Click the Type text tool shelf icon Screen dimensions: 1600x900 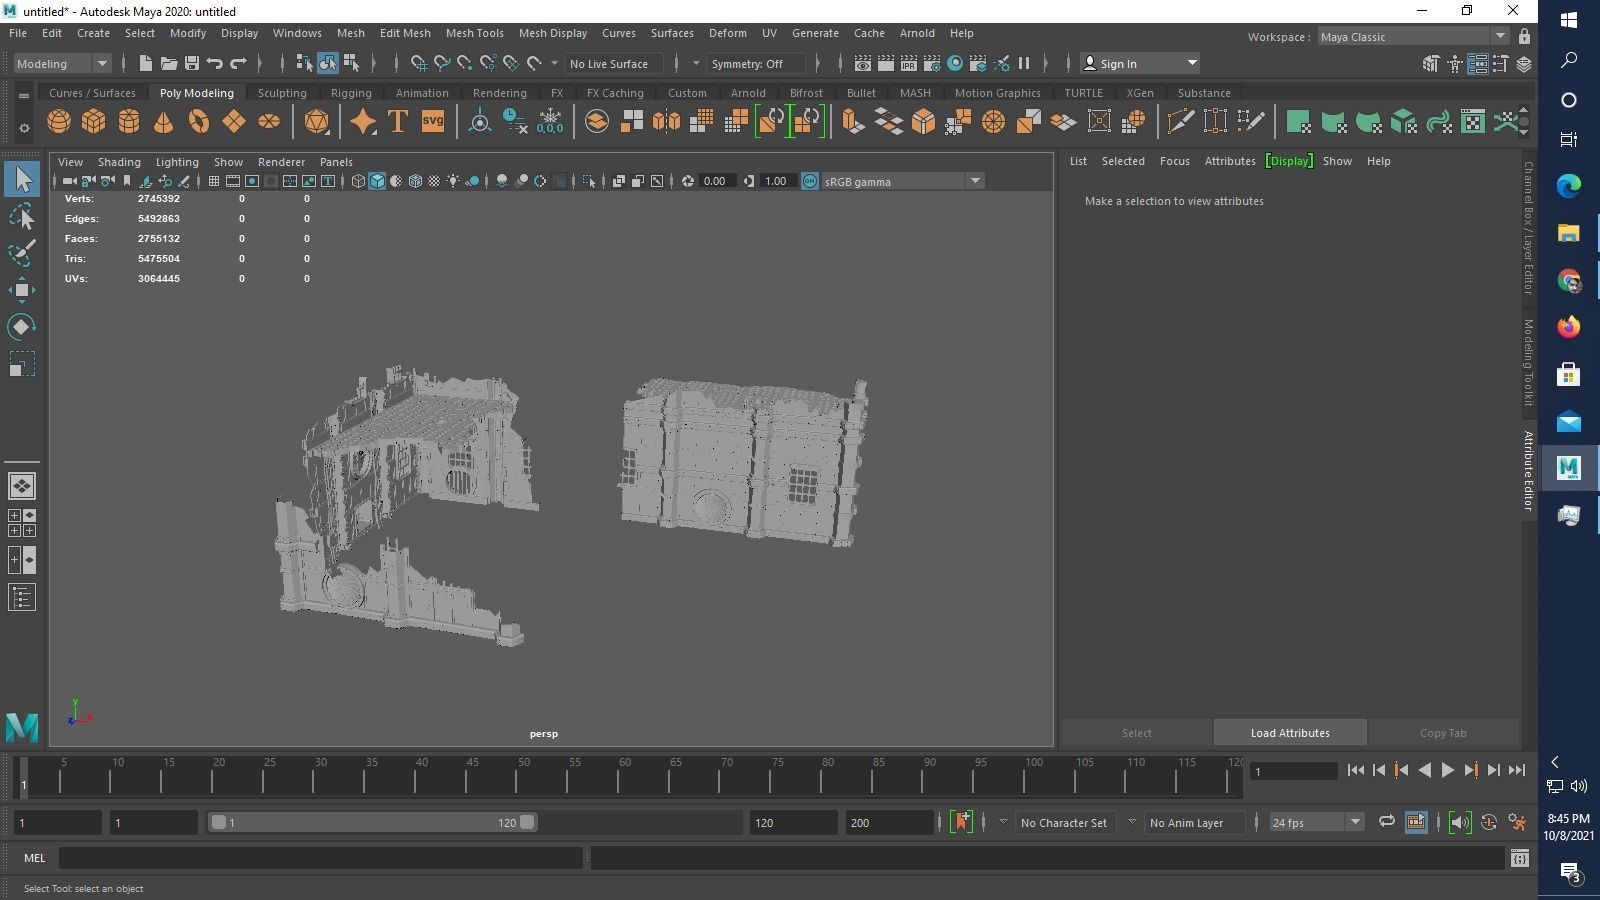(x=397, y=122)
